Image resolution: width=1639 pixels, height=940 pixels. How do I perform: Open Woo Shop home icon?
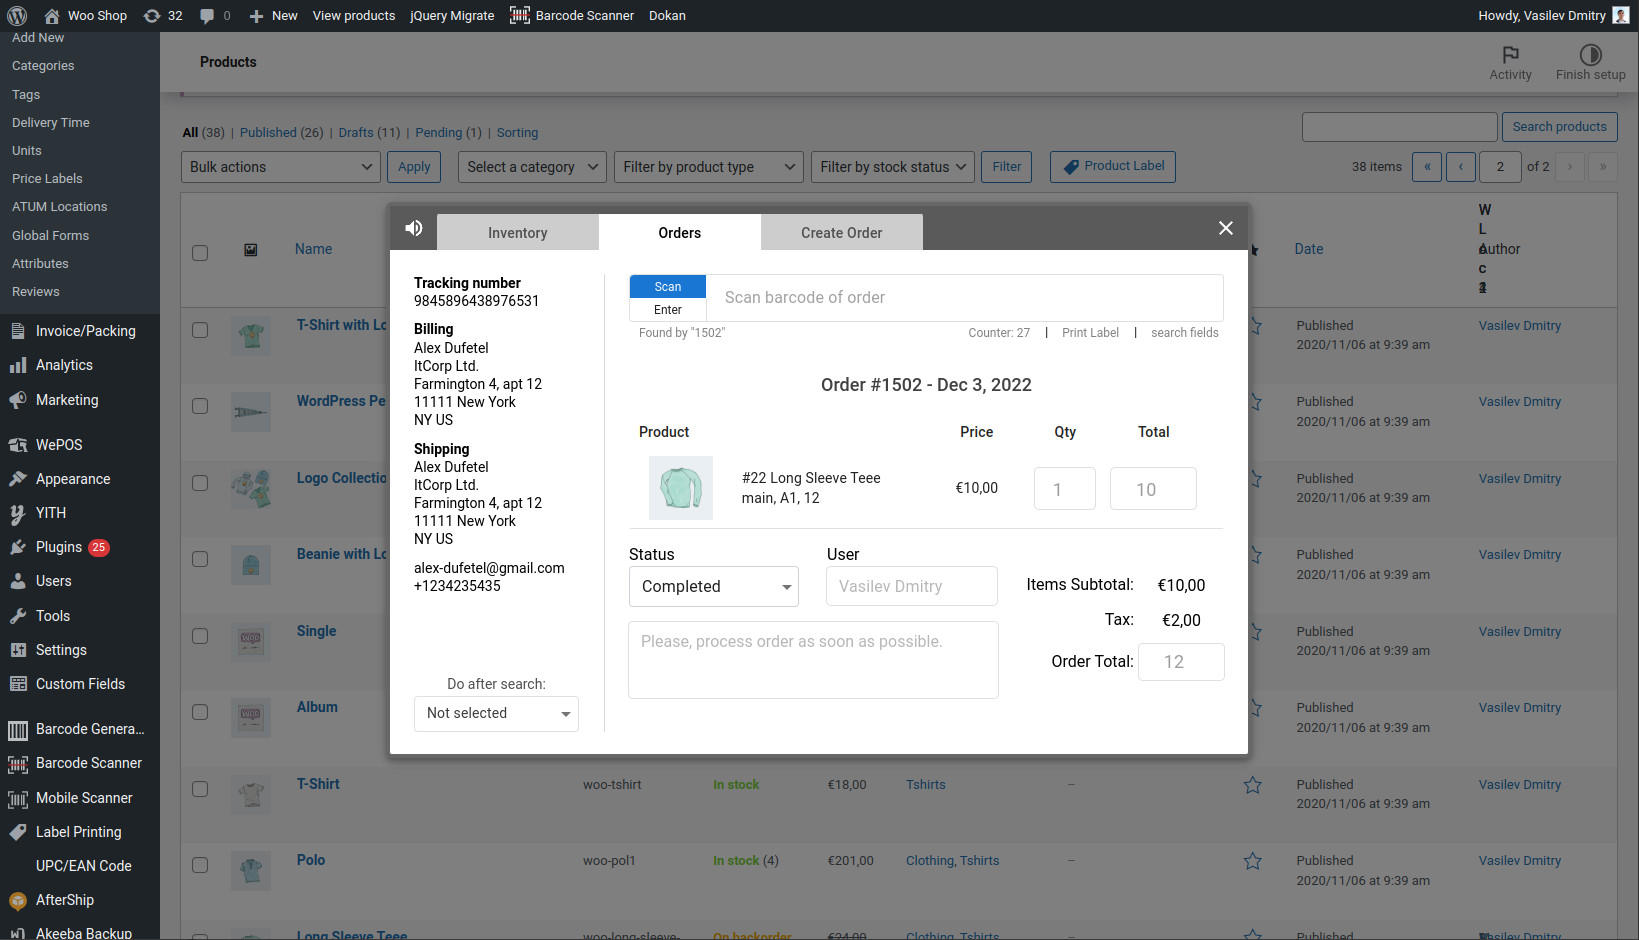pyautogui.click(x=51, y=16)
